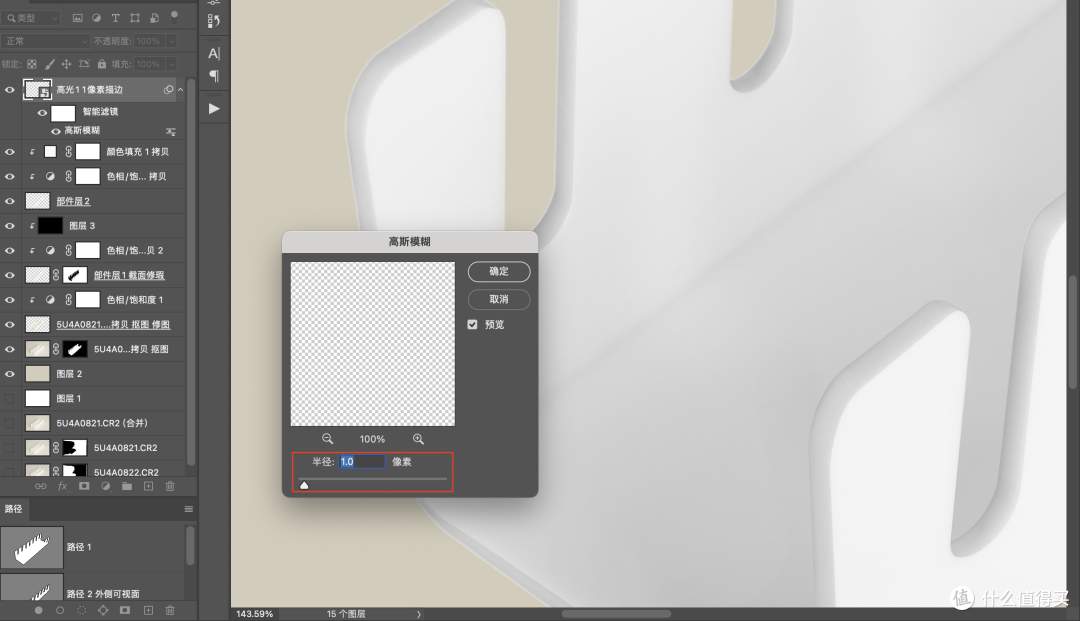Click the radius slider handle
This screenshot has width=1080, height=621.
pyautogui.click(x=304, y=485)
